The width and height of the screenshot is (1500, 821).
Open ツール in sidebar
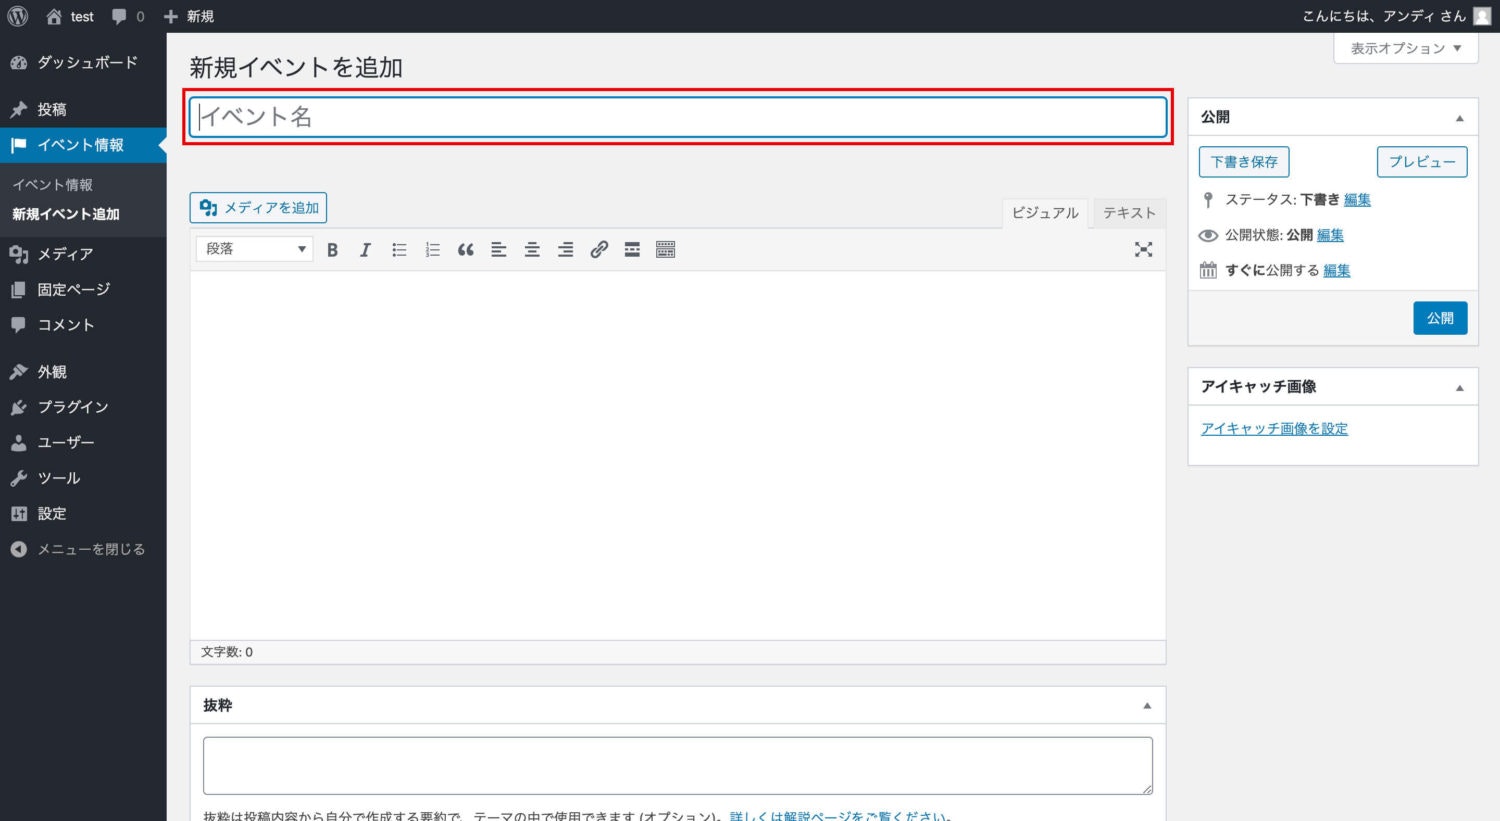[83, 478]
